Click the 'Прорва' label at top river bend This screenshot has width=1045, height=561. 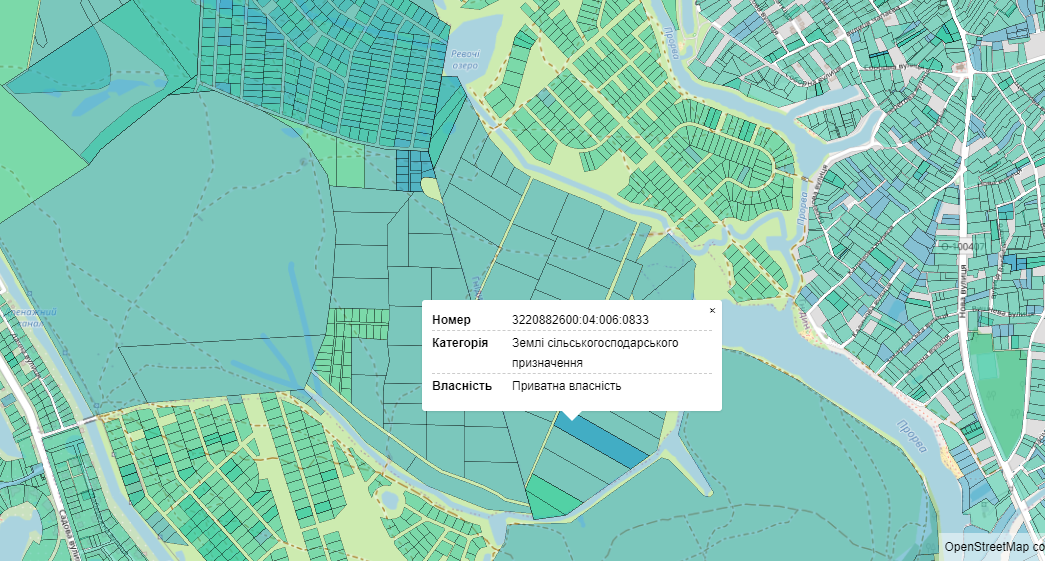(x=667, y=41)
